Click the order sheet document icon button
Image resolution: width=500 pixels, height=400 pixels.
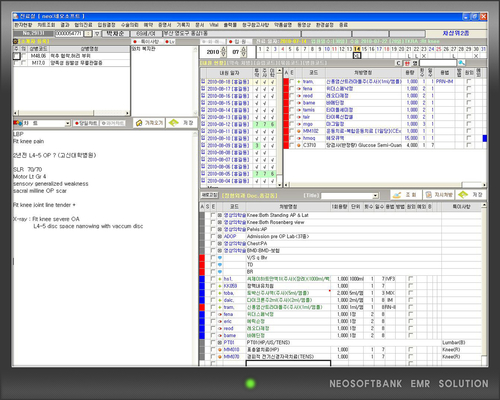[x=439, y=195]
